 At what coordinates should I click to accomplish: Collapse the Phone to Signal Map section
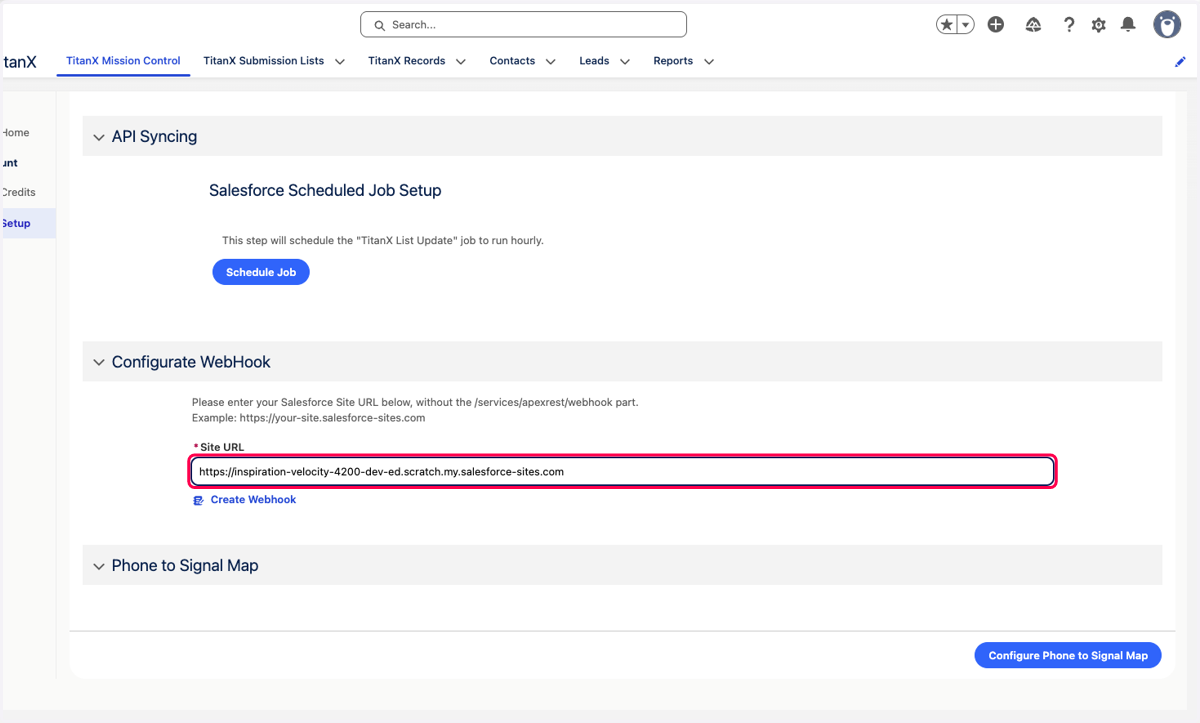pyautogui.click(x=99, y=566)
